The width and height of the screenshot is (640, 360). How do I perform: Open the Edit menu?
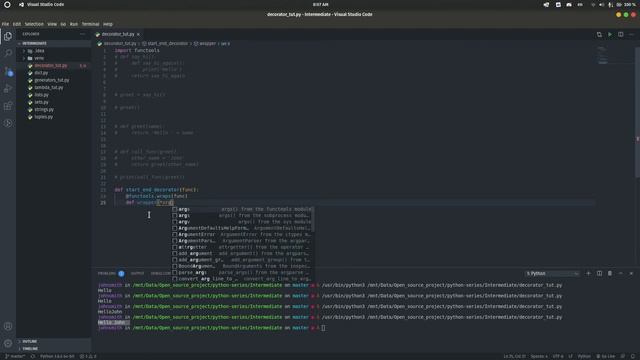[x=17, y=24]
